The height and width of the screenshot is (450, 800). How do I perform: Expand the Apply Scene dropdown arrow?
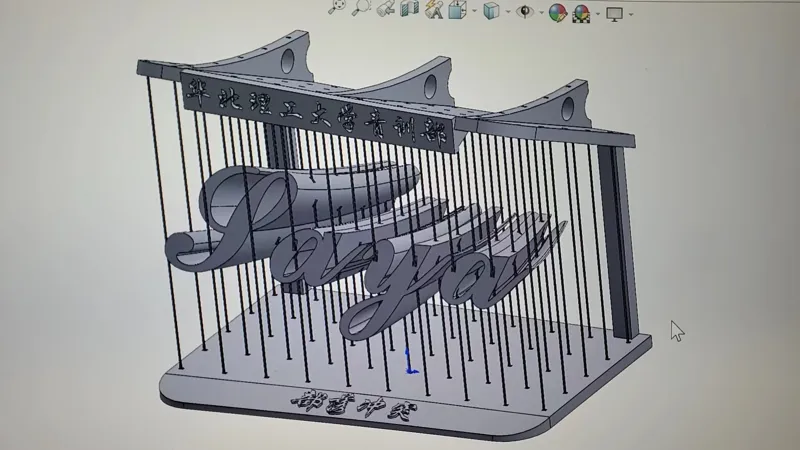point(598,14)
